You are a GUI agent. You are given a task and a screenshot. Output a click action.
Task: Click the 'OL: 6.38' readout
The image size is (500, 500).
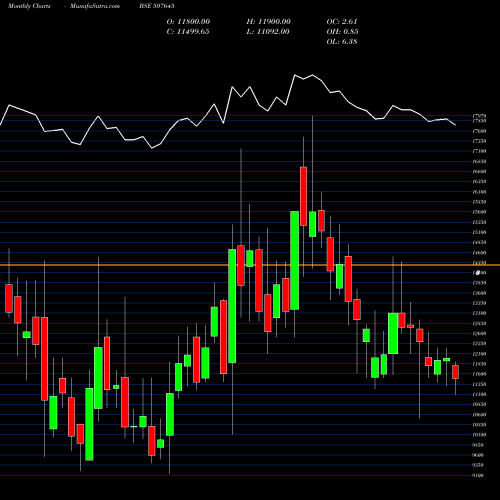pos(342,42)
